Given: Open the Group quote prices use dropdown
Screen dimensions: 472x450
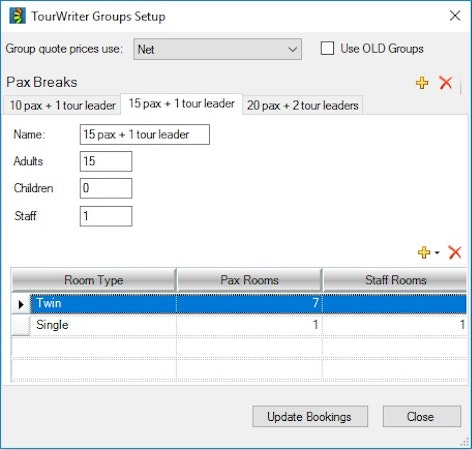Looking at the screenshot, I should [218, 49].
